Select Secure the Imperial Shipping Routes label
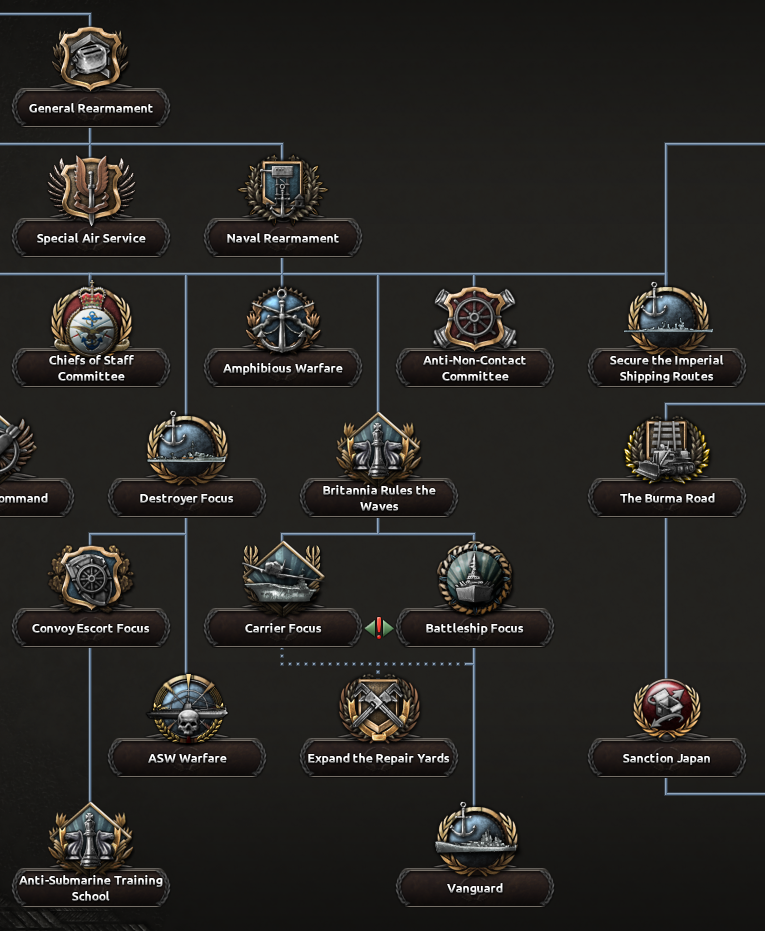 point(666,368)
